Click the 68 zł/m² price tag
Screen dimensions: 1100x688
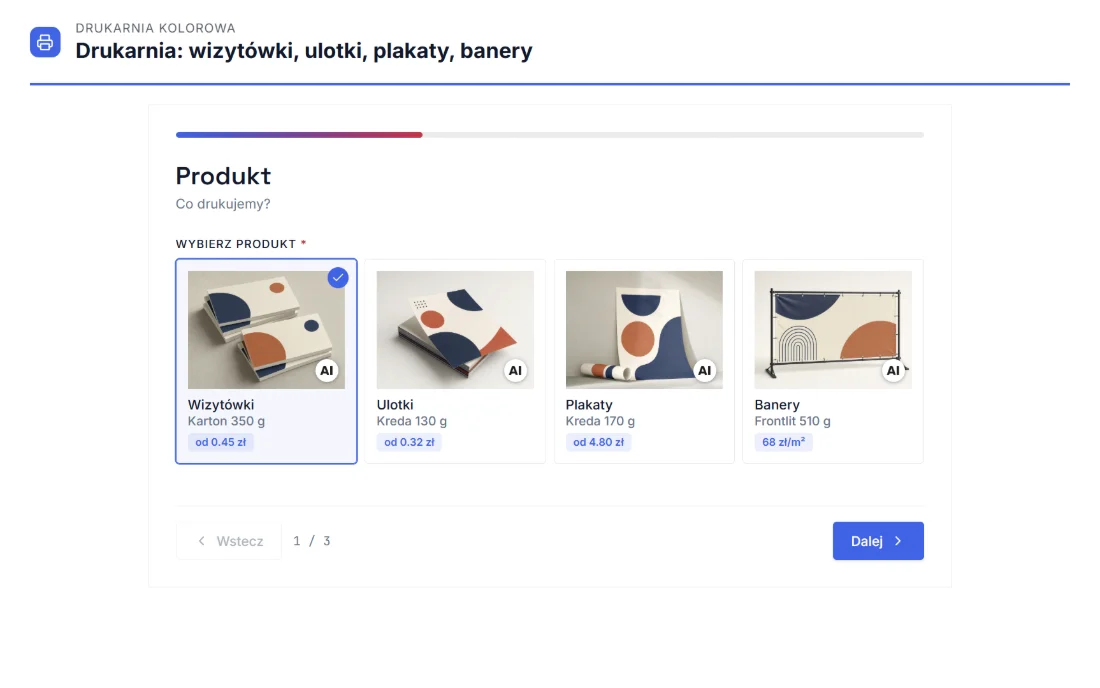click(784, 442)
